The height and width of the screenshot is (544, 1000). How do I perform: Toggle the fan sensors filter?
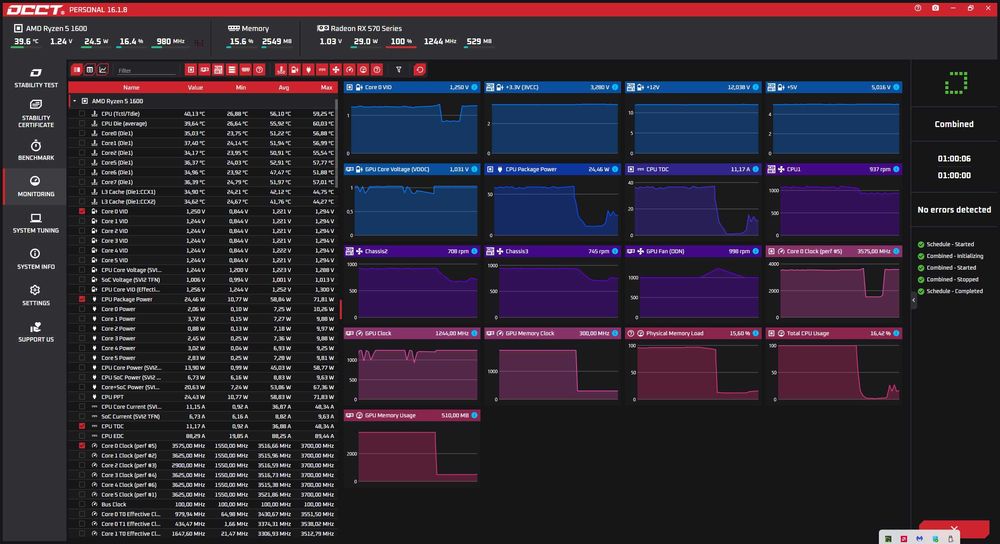tap(335, 70)
